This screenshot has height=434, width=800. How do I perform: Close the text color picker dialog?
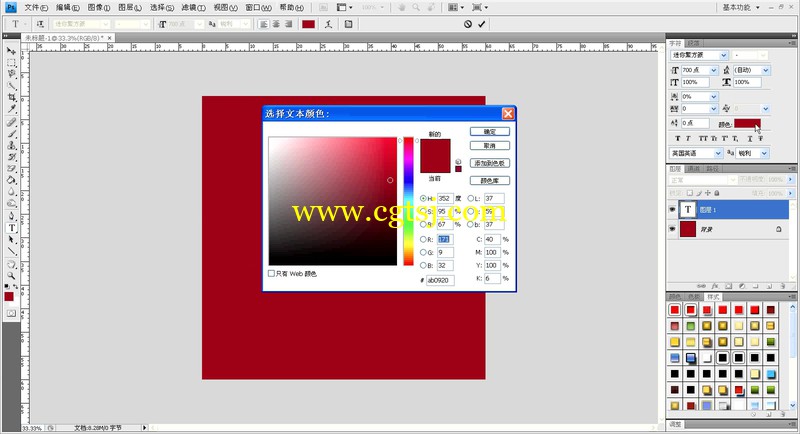[x=508, y=114]
